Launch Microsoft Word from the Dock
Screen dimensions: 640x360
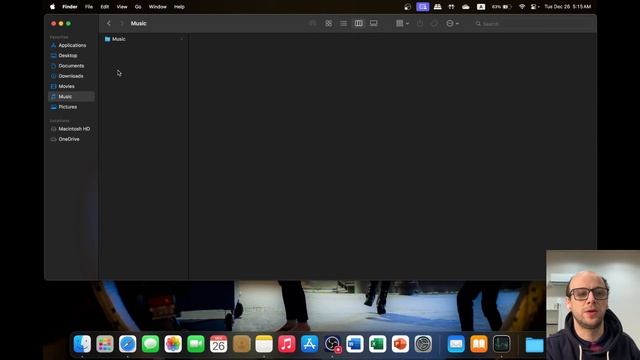tap(355, 344)
